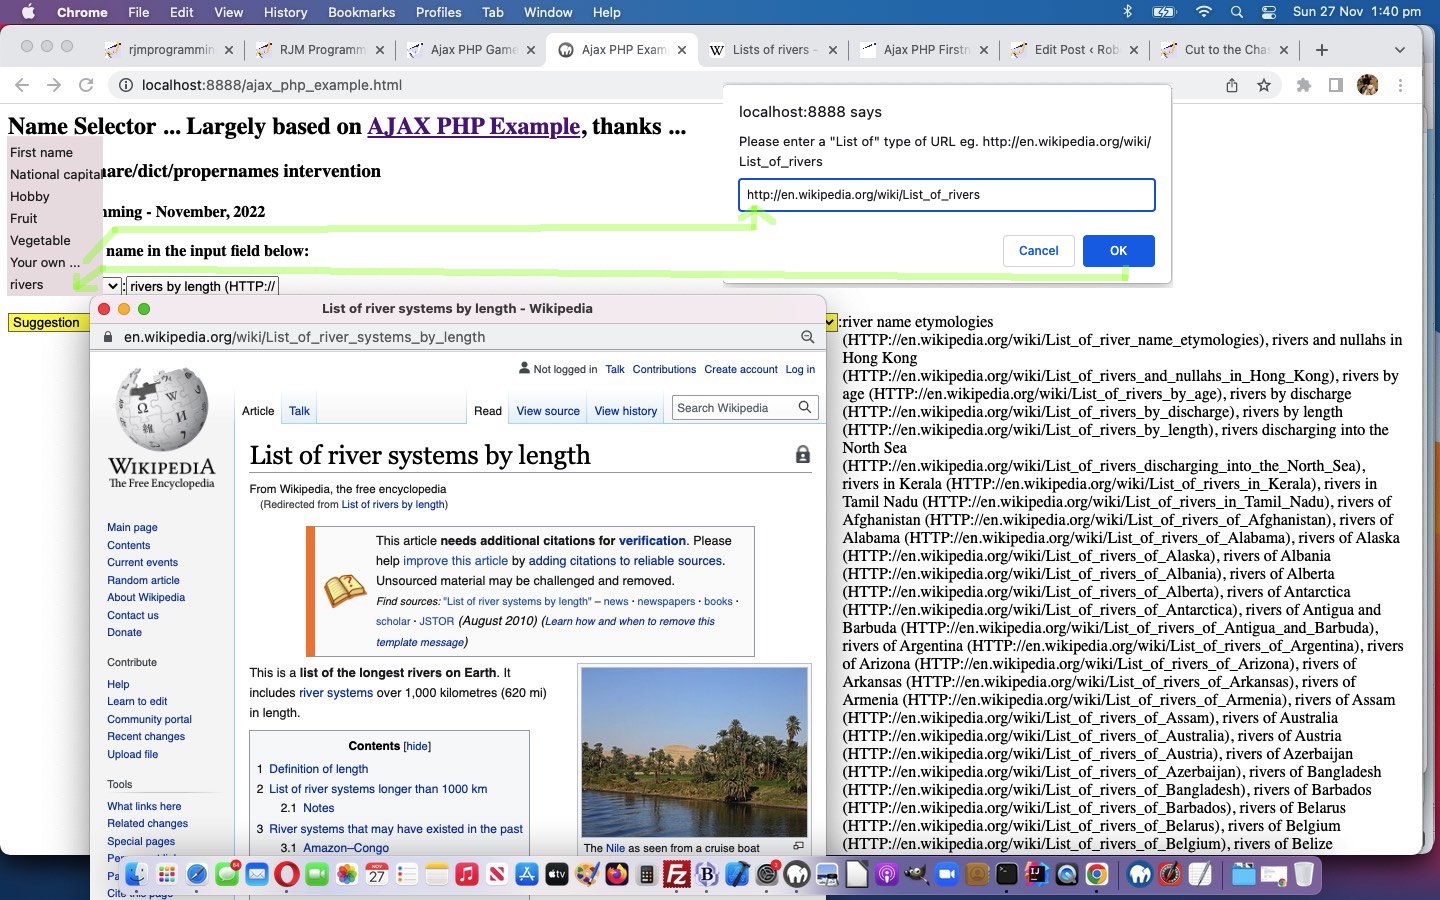Viewport: 1440px width, 900px height.
Task: Click the Nile cruise boat thumbnail
Action: tap(694, 752)
